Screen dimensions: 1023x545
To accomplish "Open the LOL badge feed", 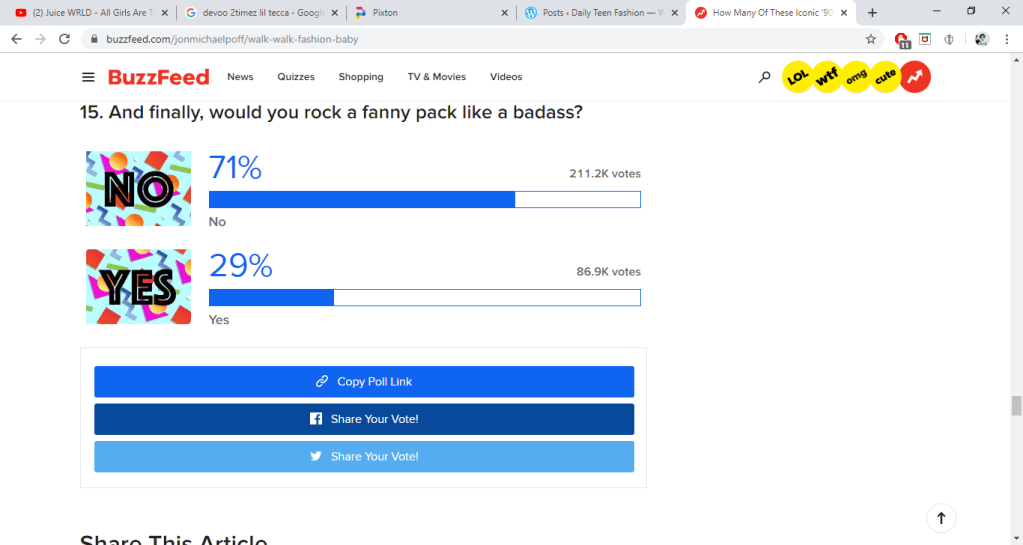I will click(x=797, y=77).
